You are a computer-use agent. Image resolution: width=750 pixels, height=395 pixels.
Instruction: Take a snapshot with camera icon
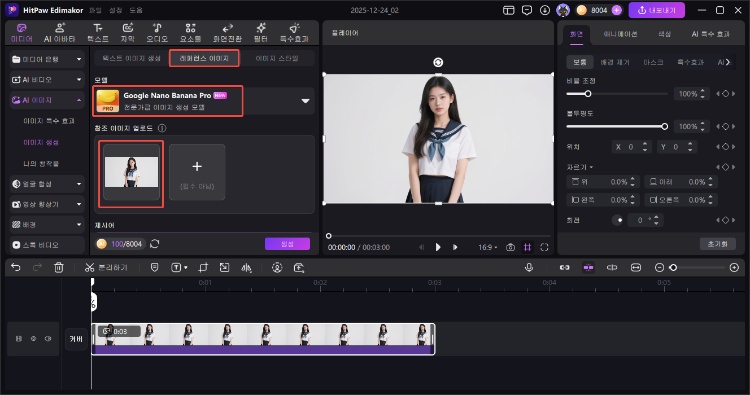510,247
